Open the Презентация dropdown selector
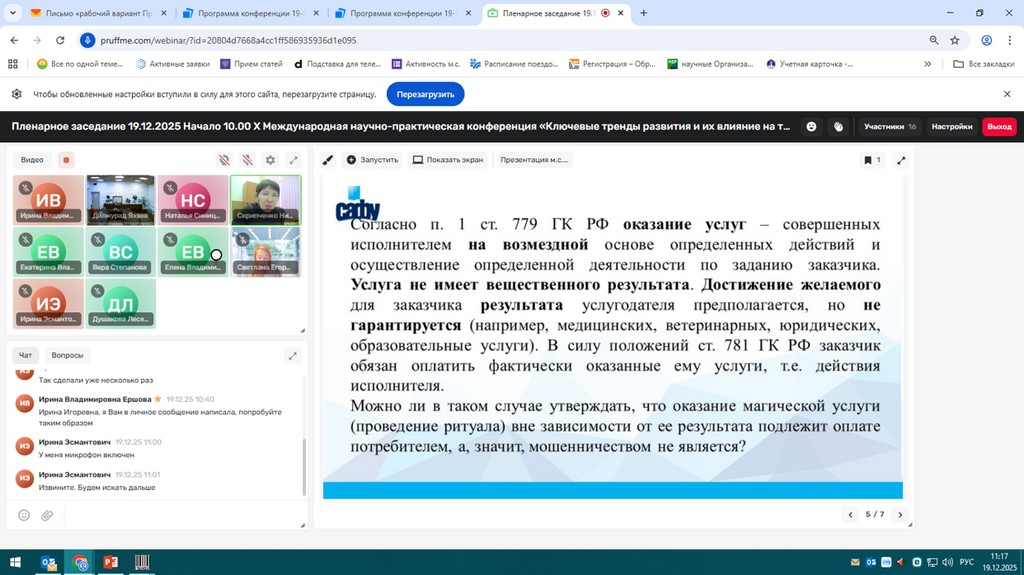 point(534,160)
